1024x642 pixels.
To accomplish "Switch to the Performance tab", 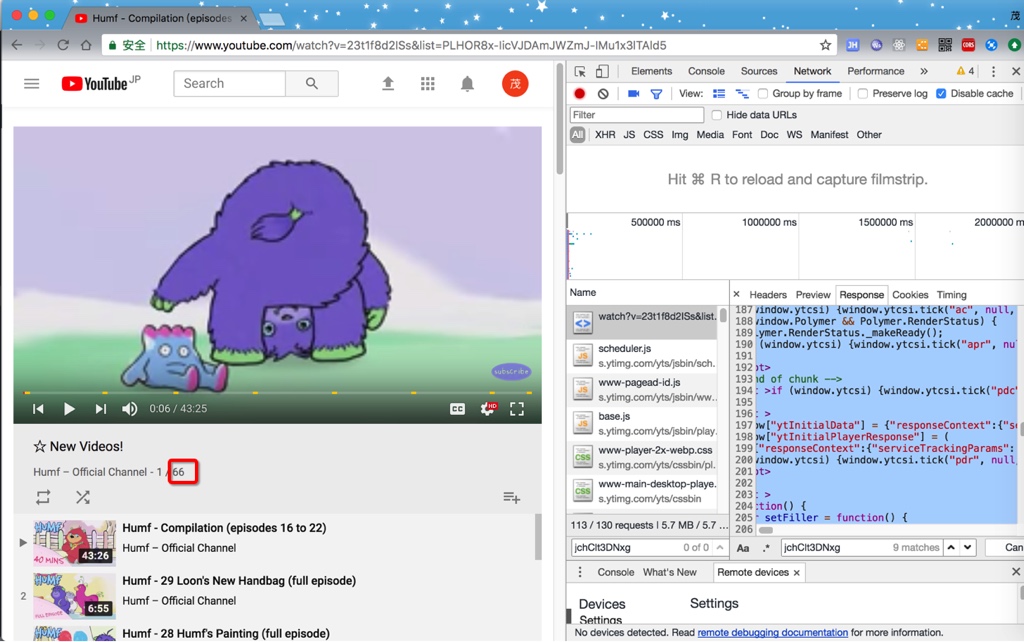I will coord(876,71).
